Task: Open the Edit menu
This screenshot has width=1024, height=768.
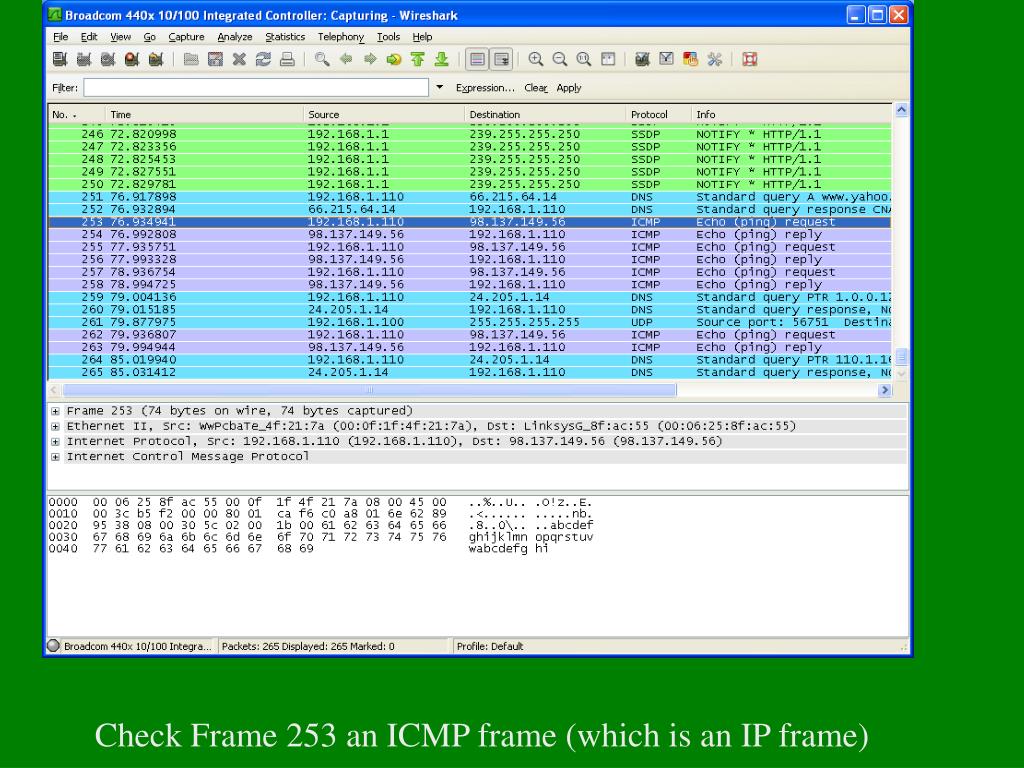Action: 89,37
